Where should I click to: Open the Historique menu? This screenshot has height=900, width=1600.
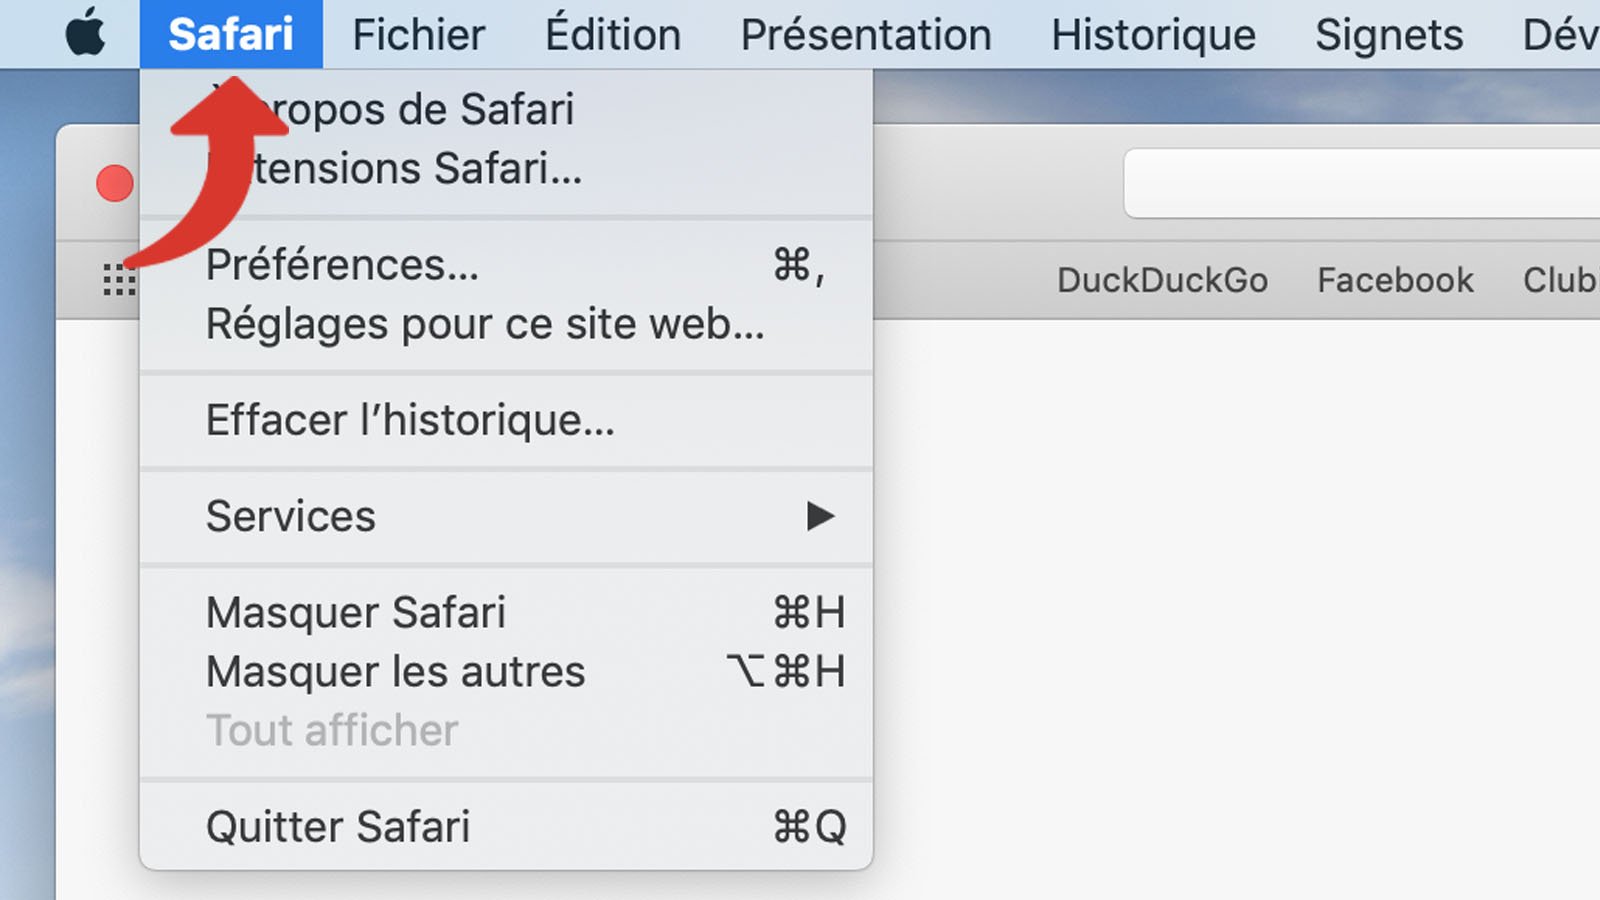[x=1153, y=32]
